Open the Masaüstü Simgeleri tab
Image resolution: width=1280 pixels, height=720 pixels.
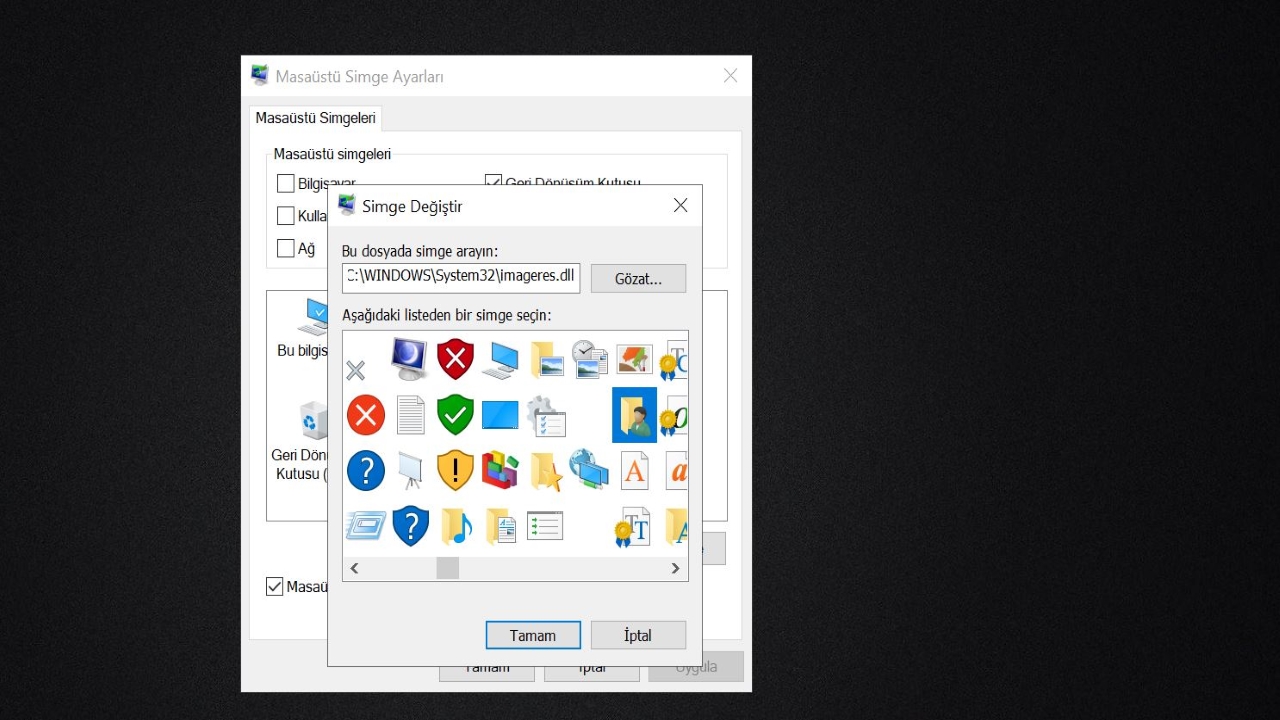coord(315,118)
